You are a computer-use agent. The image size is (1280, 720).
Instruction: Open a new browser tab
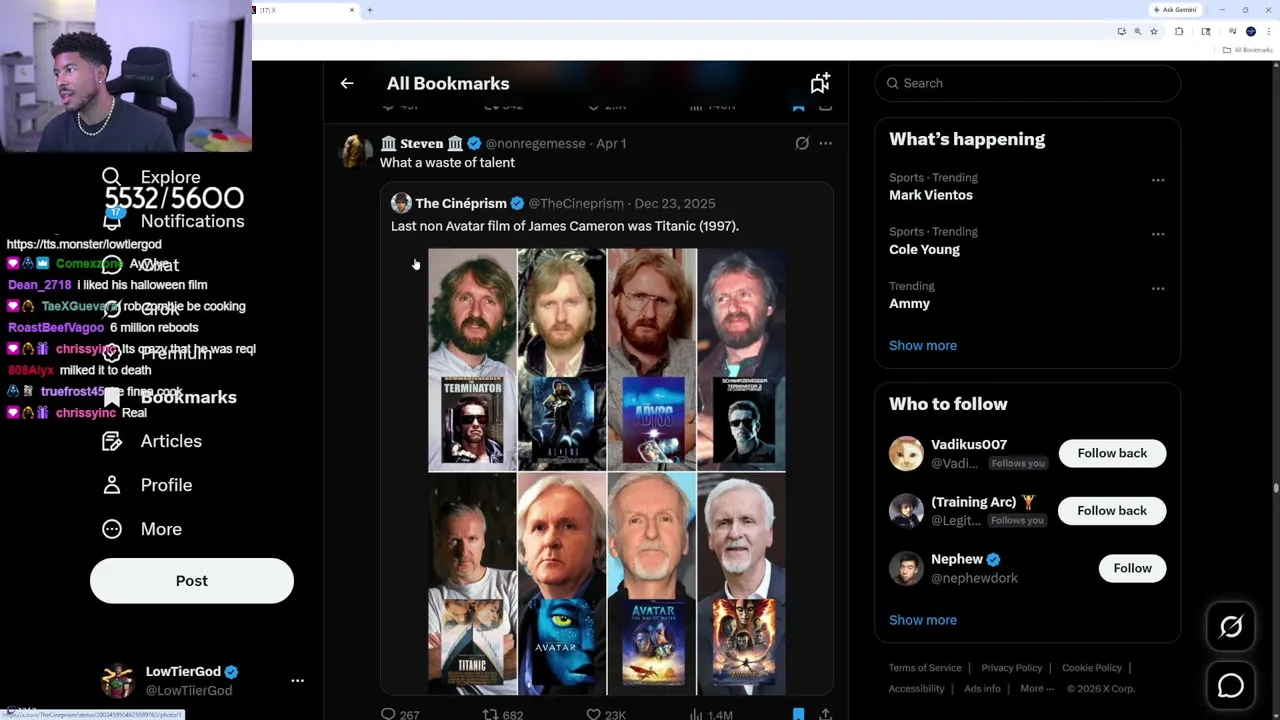coord(370,10)
